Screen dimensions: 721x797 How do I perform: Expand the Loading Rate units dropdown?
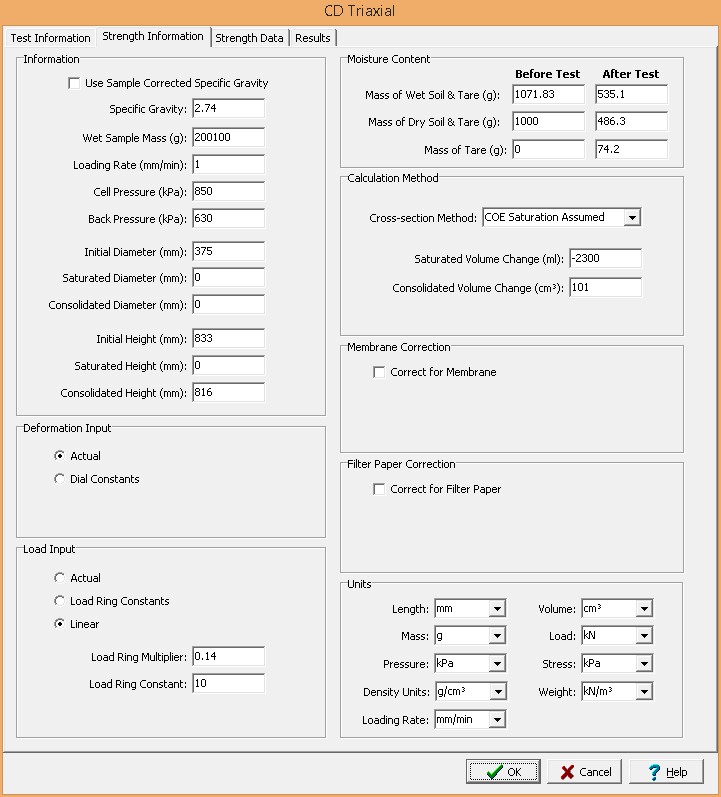497,719
